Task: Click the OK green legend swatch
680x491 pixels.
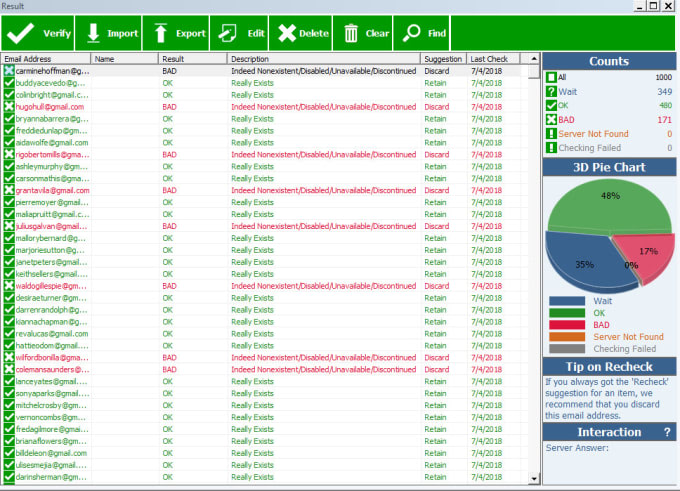Action: point(567,313)
